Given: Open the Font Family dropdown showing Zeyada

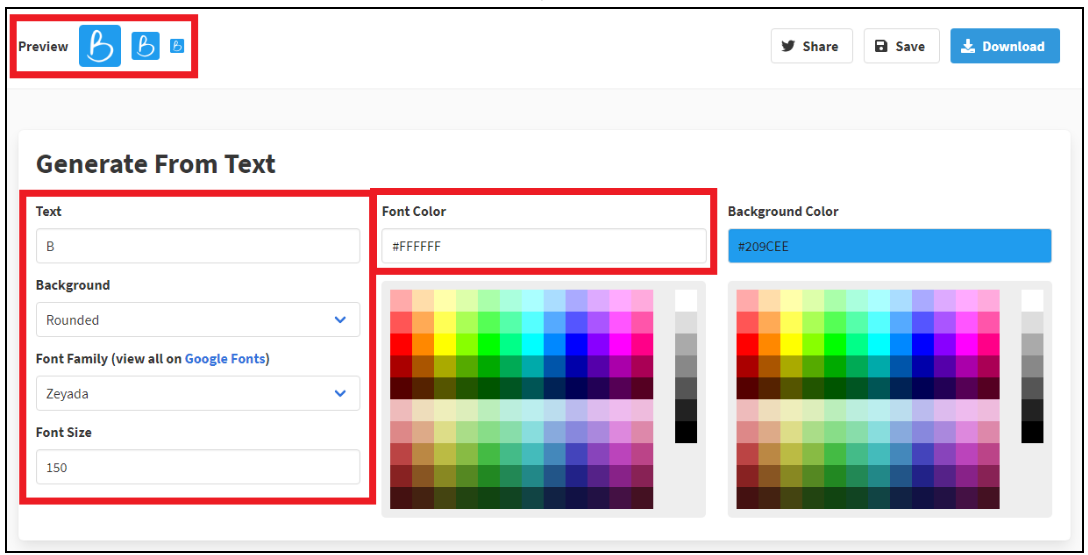Looking at the screenshot, I should click(198, 393).
